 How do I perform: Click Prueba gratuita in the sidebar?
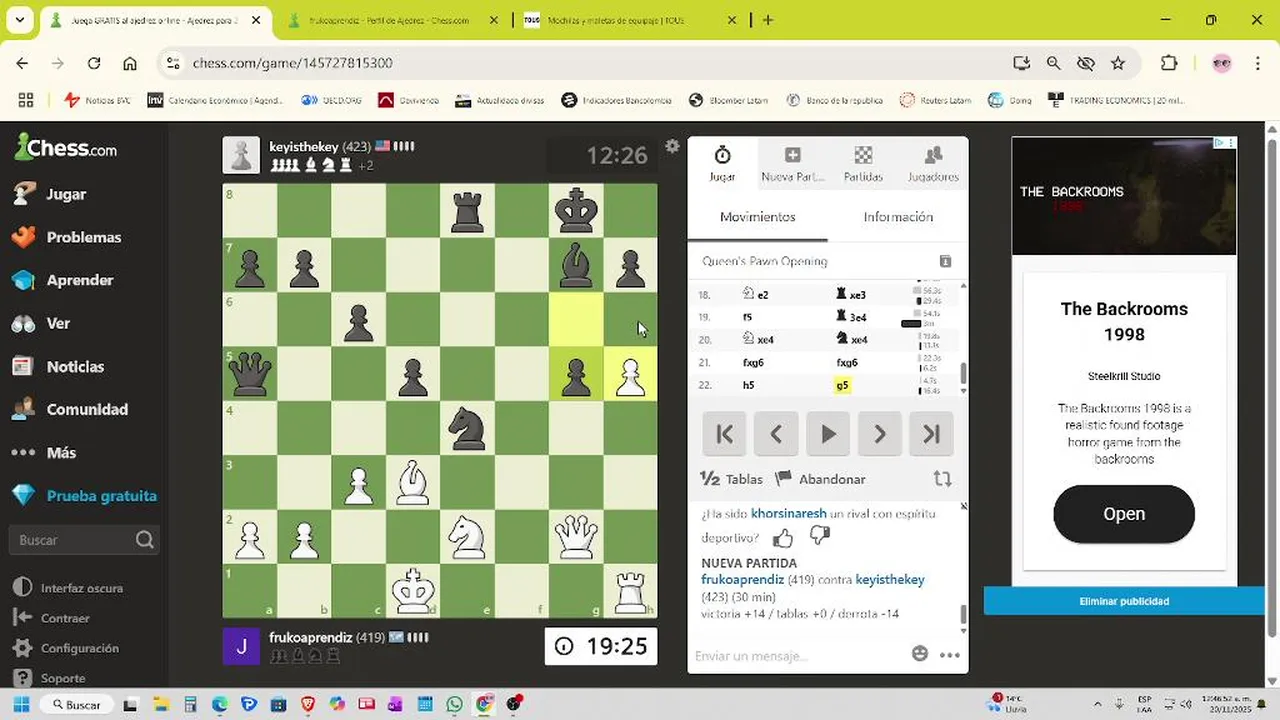pyautogui.click(x=84, y=495)
